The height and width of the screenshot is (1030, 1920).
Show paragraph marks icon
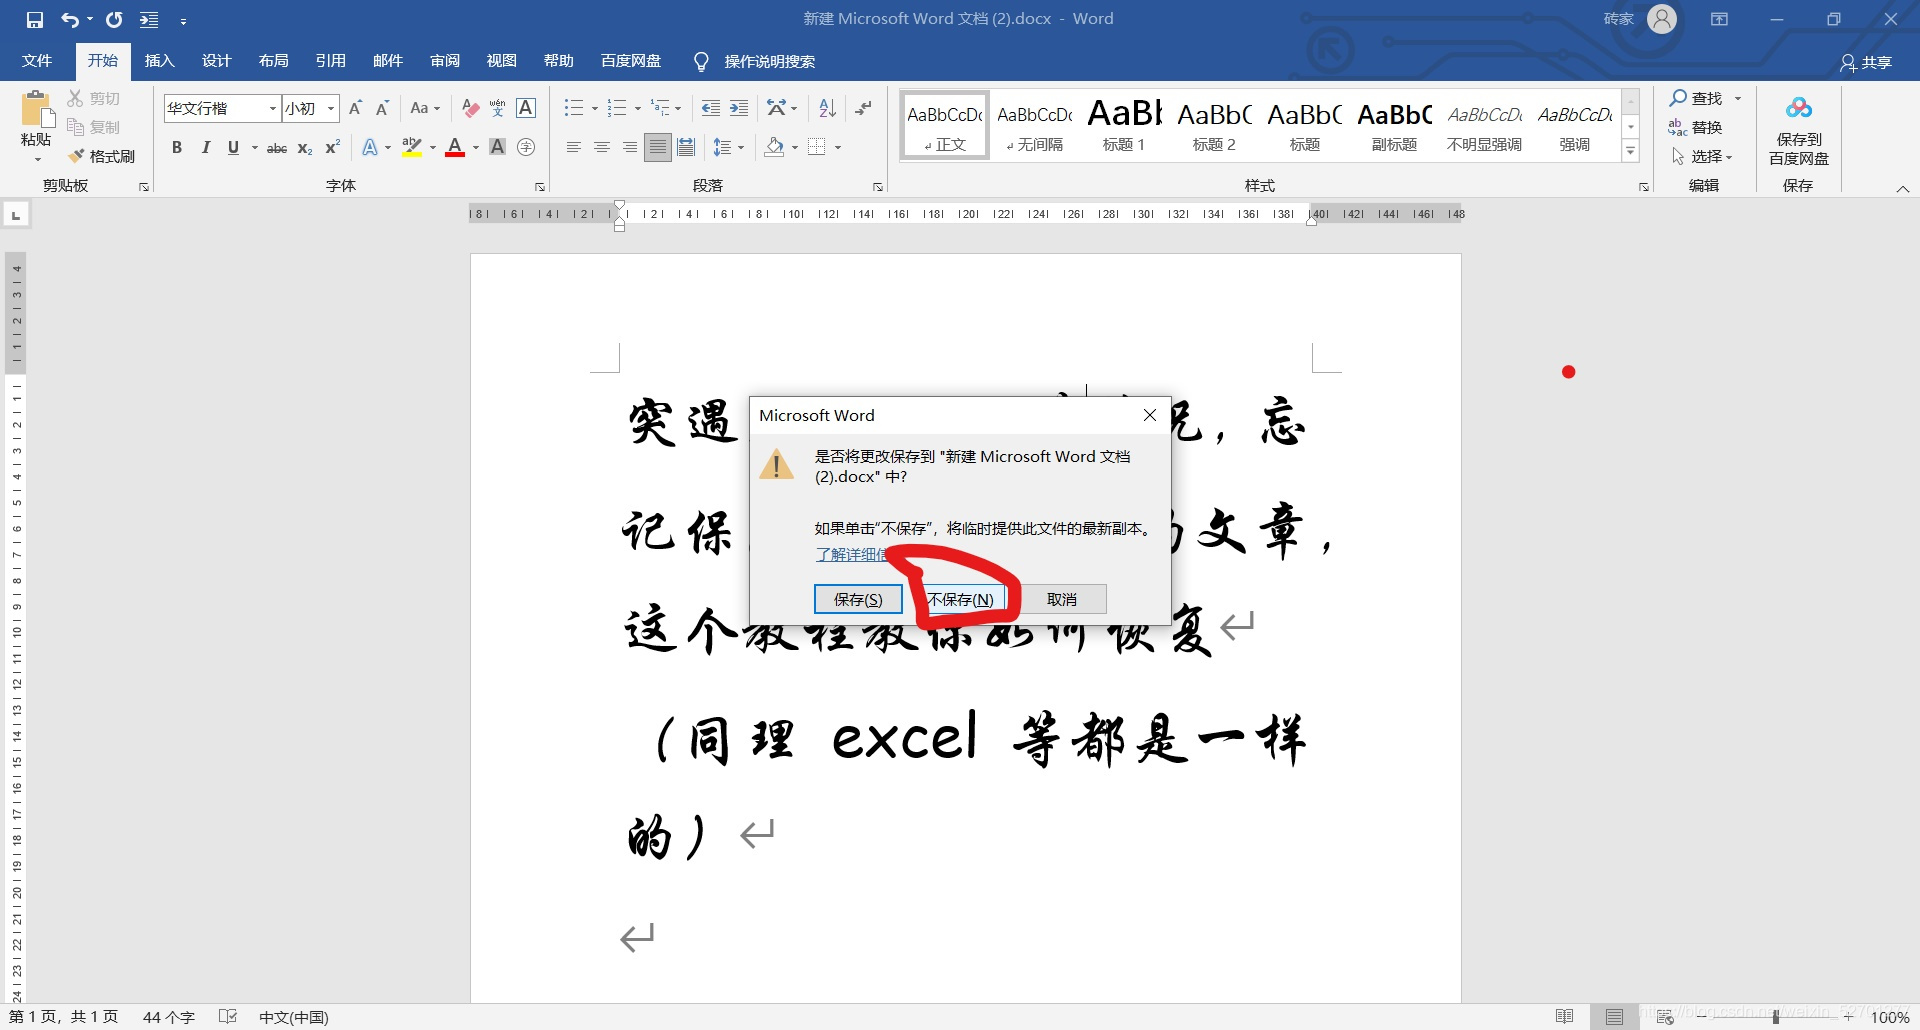pos(863,108)
